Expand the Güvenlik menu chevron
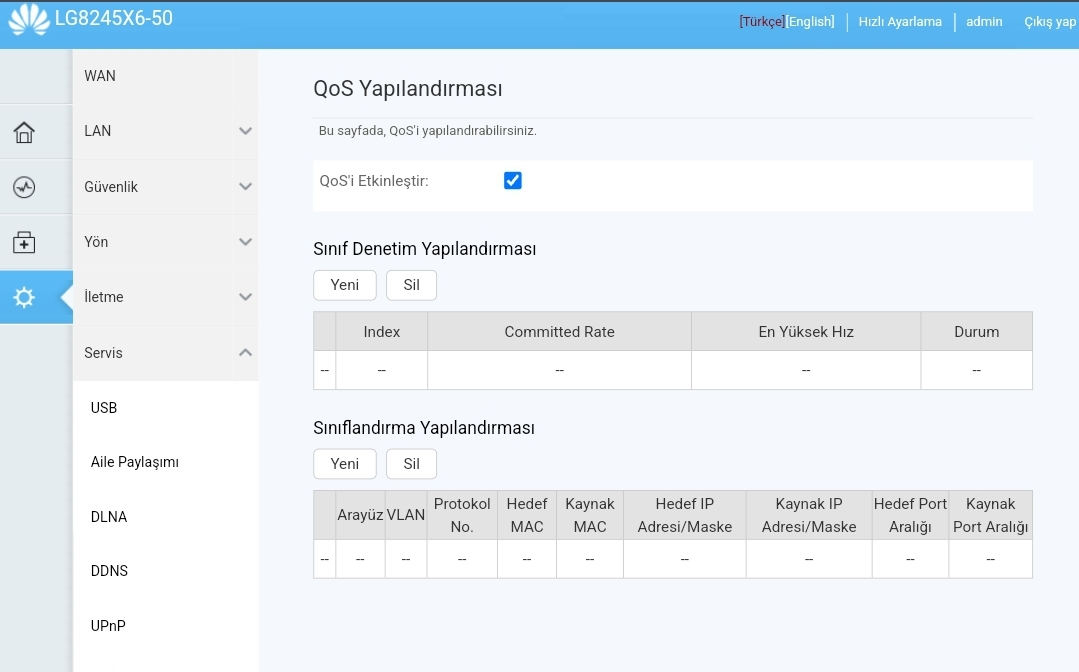Image resolution: width=1079 pixels, height=672 pixels. (245, 186)
